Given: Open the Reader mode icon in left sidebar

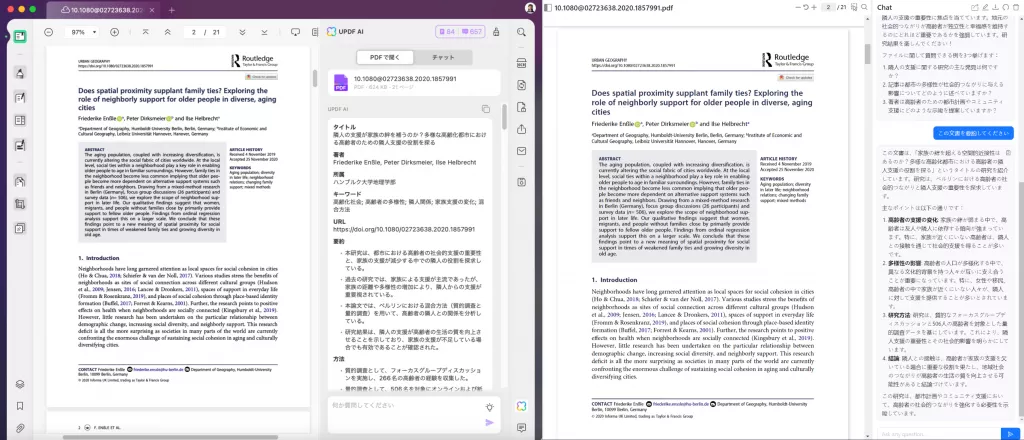Looking at the screenshot, I should point(20,36).
